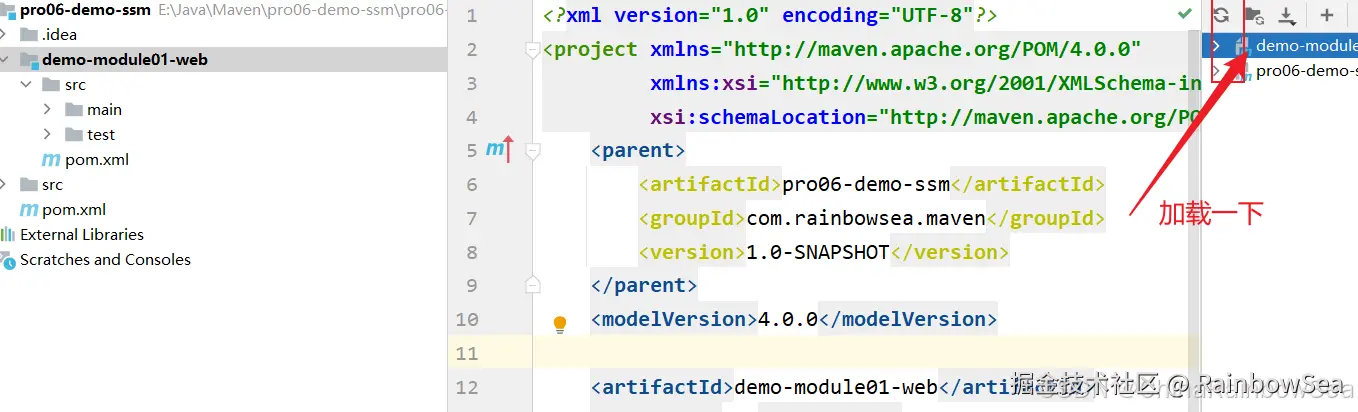The width and height of the screenshot is (1358, 412).
Task: Click demo-module01-web artifactId text on line 12
Action: pyautogui.click(x=835, y=387)
